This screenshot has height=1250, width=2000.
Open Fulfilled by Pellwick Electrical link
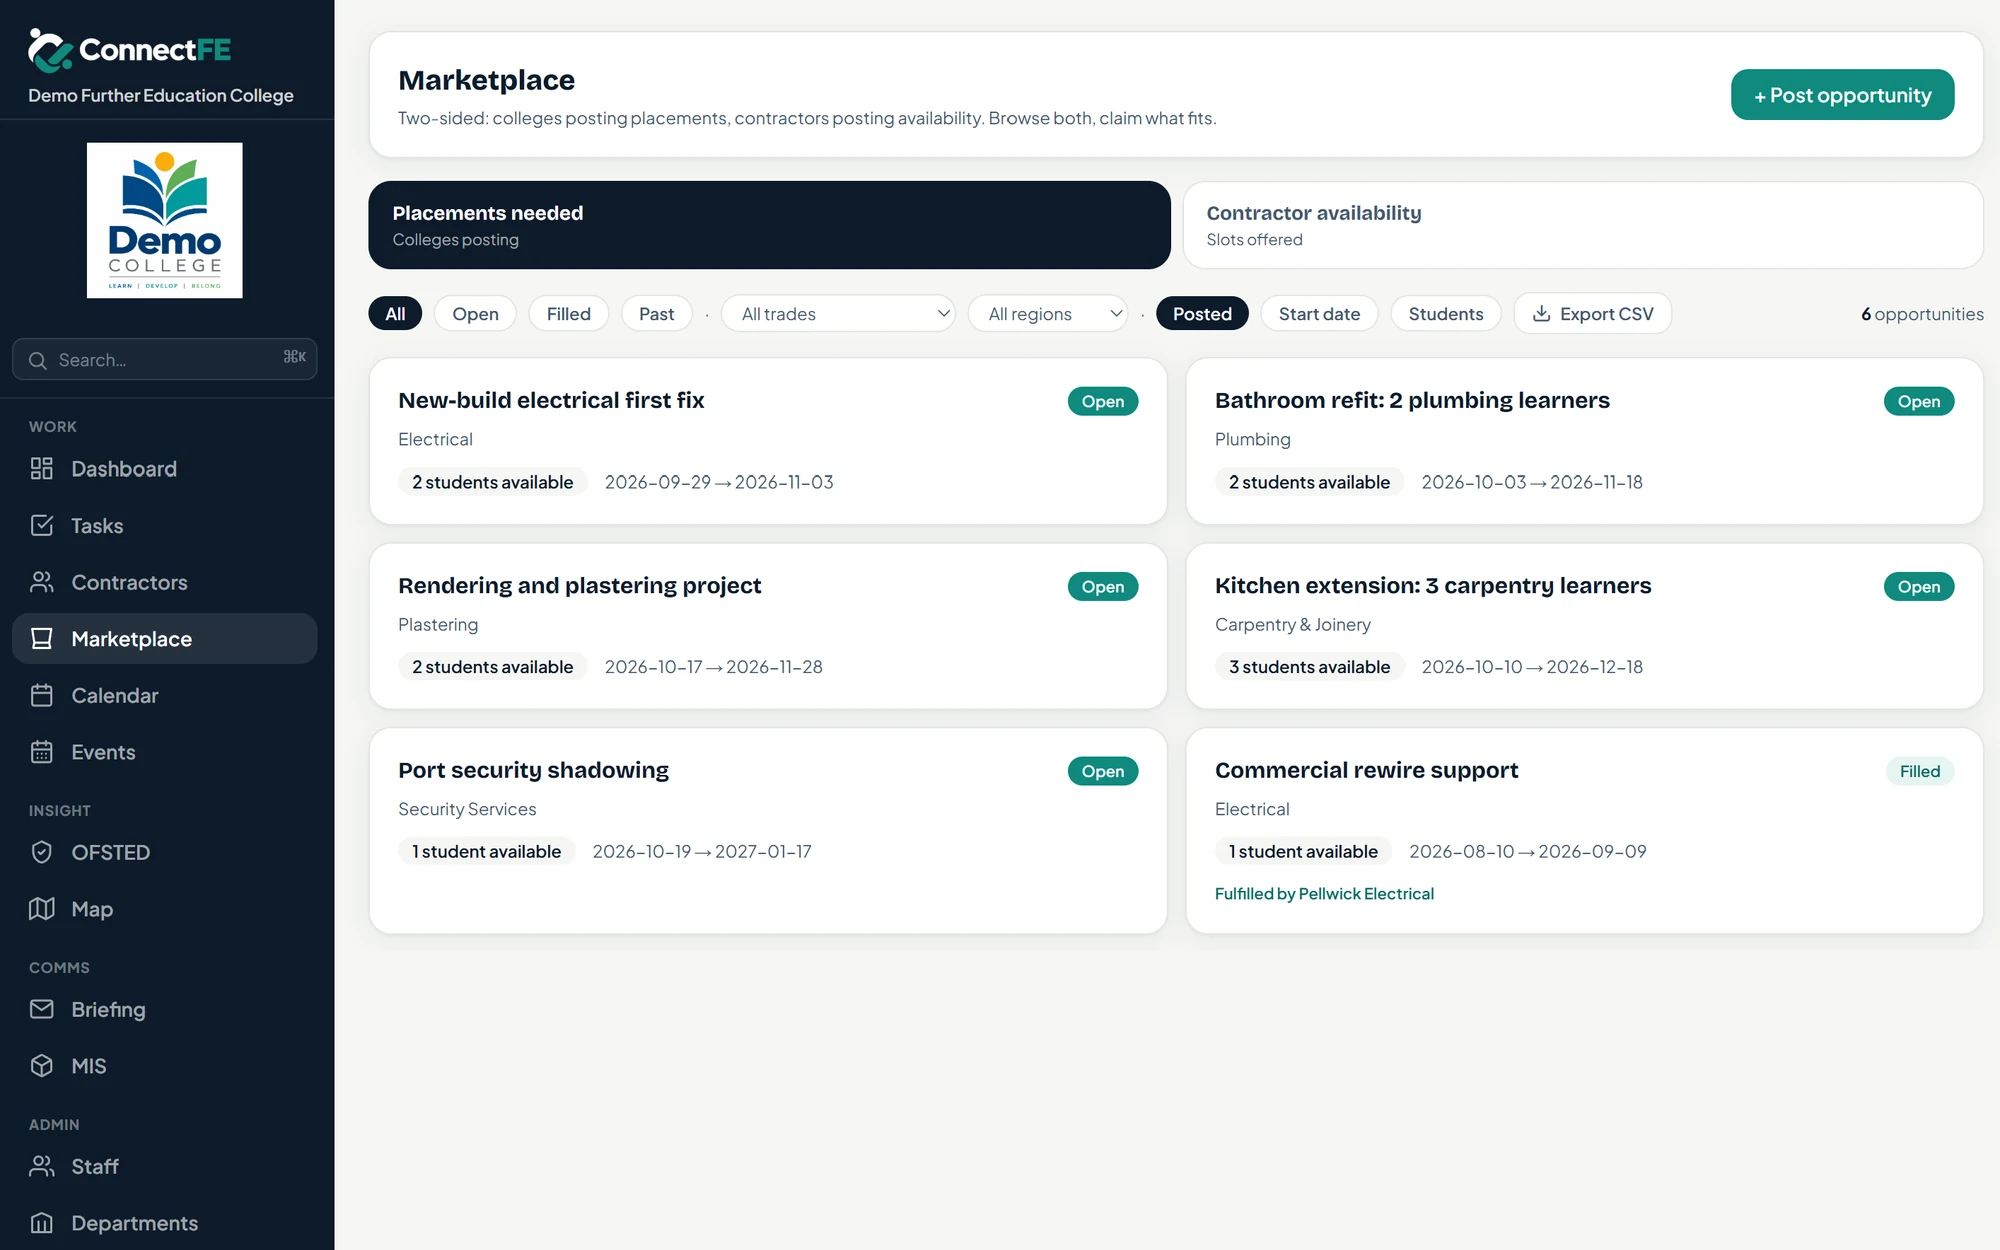click(1324, 894)
